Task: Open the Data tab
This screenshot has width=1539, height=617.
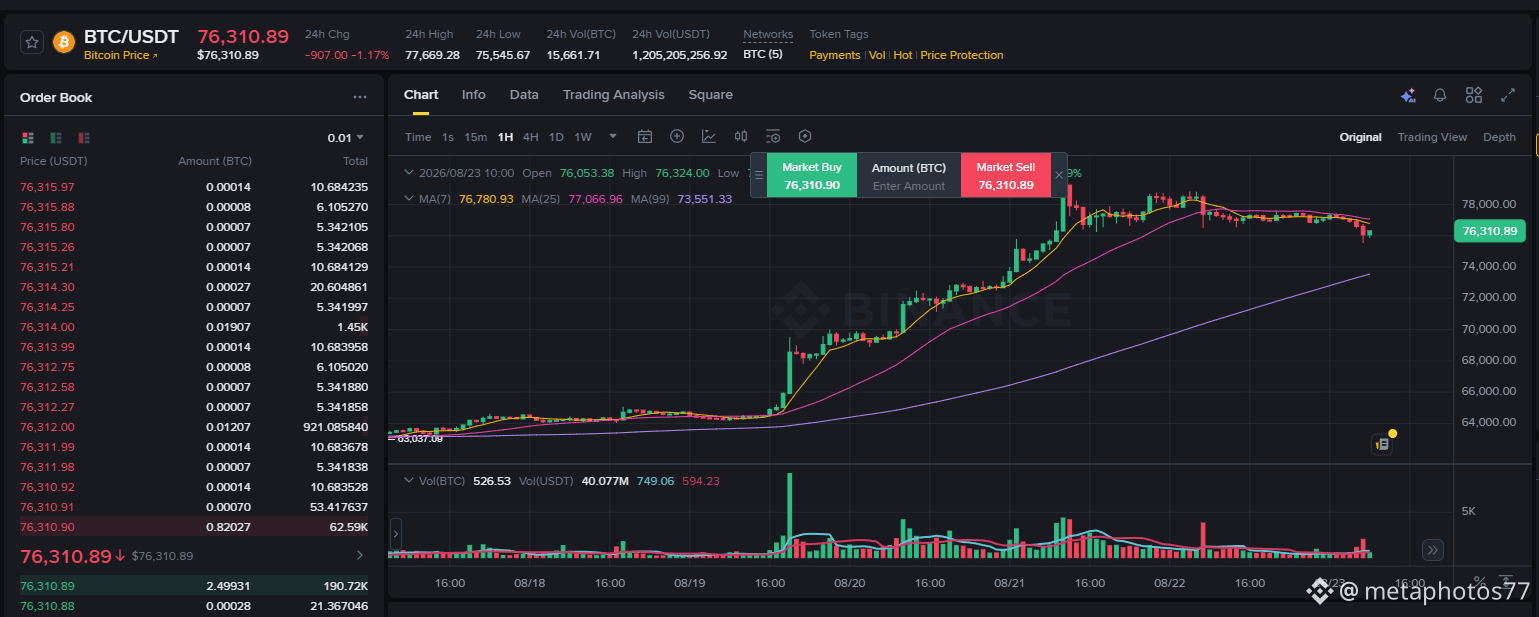Action: click(x=524, y=95)
